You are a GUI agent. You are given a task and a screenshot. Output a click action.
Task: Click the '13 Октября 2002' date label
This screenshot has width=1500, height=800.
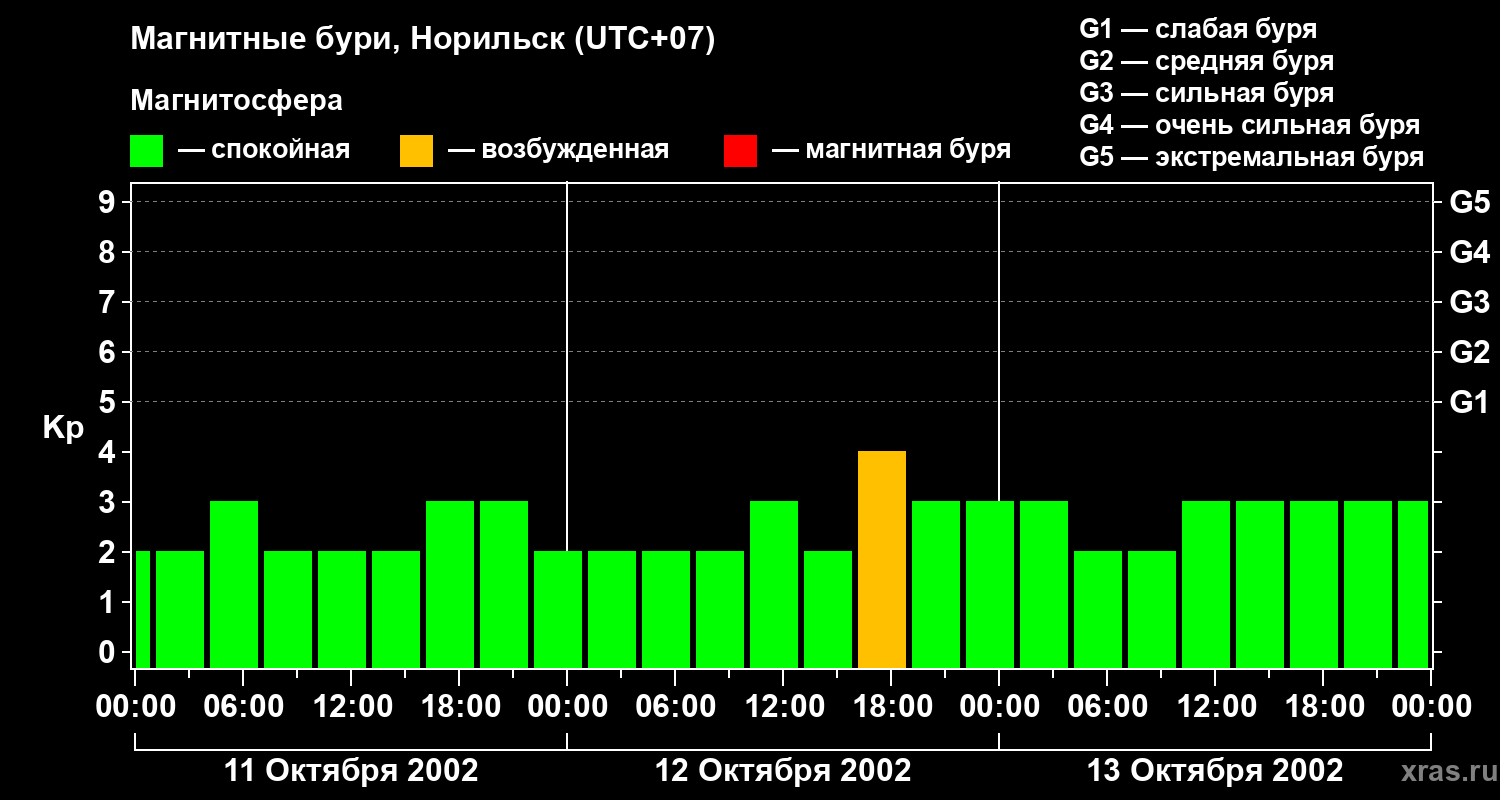pyautogui.click(x=1215, y=771)
